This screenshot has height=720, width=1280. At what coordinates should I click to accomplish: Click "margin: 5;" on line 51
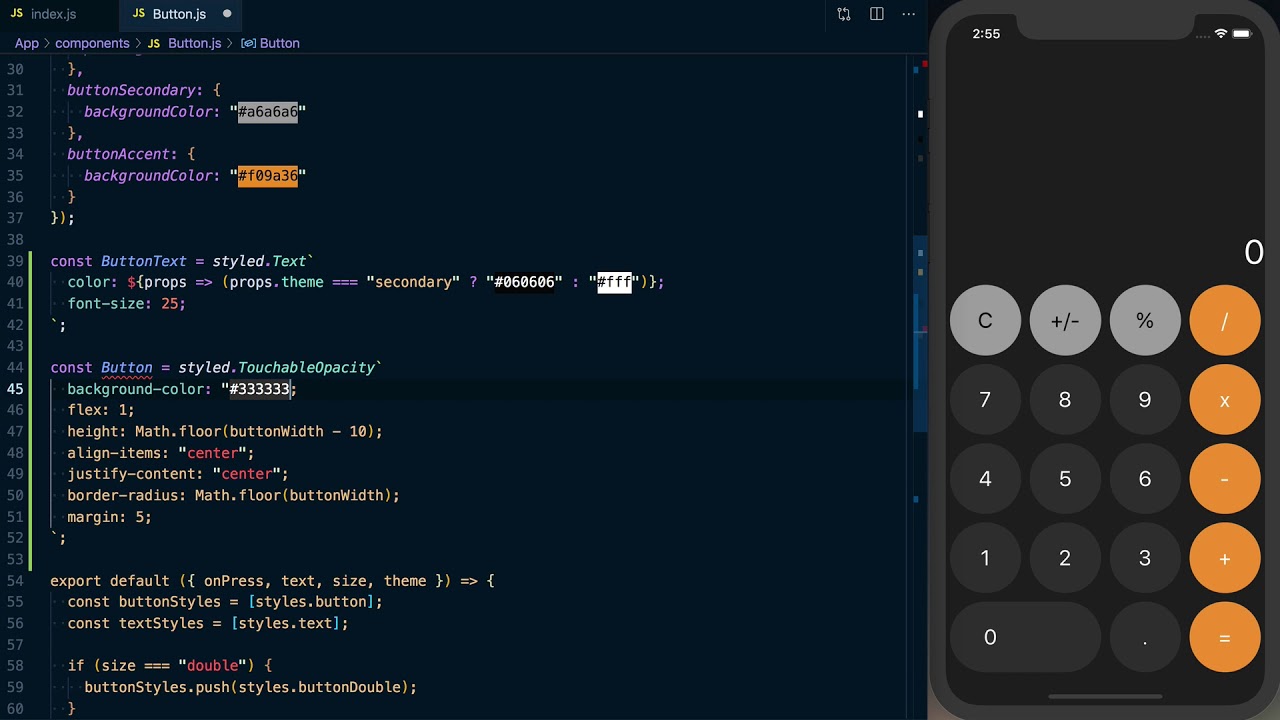coord(110,517)
